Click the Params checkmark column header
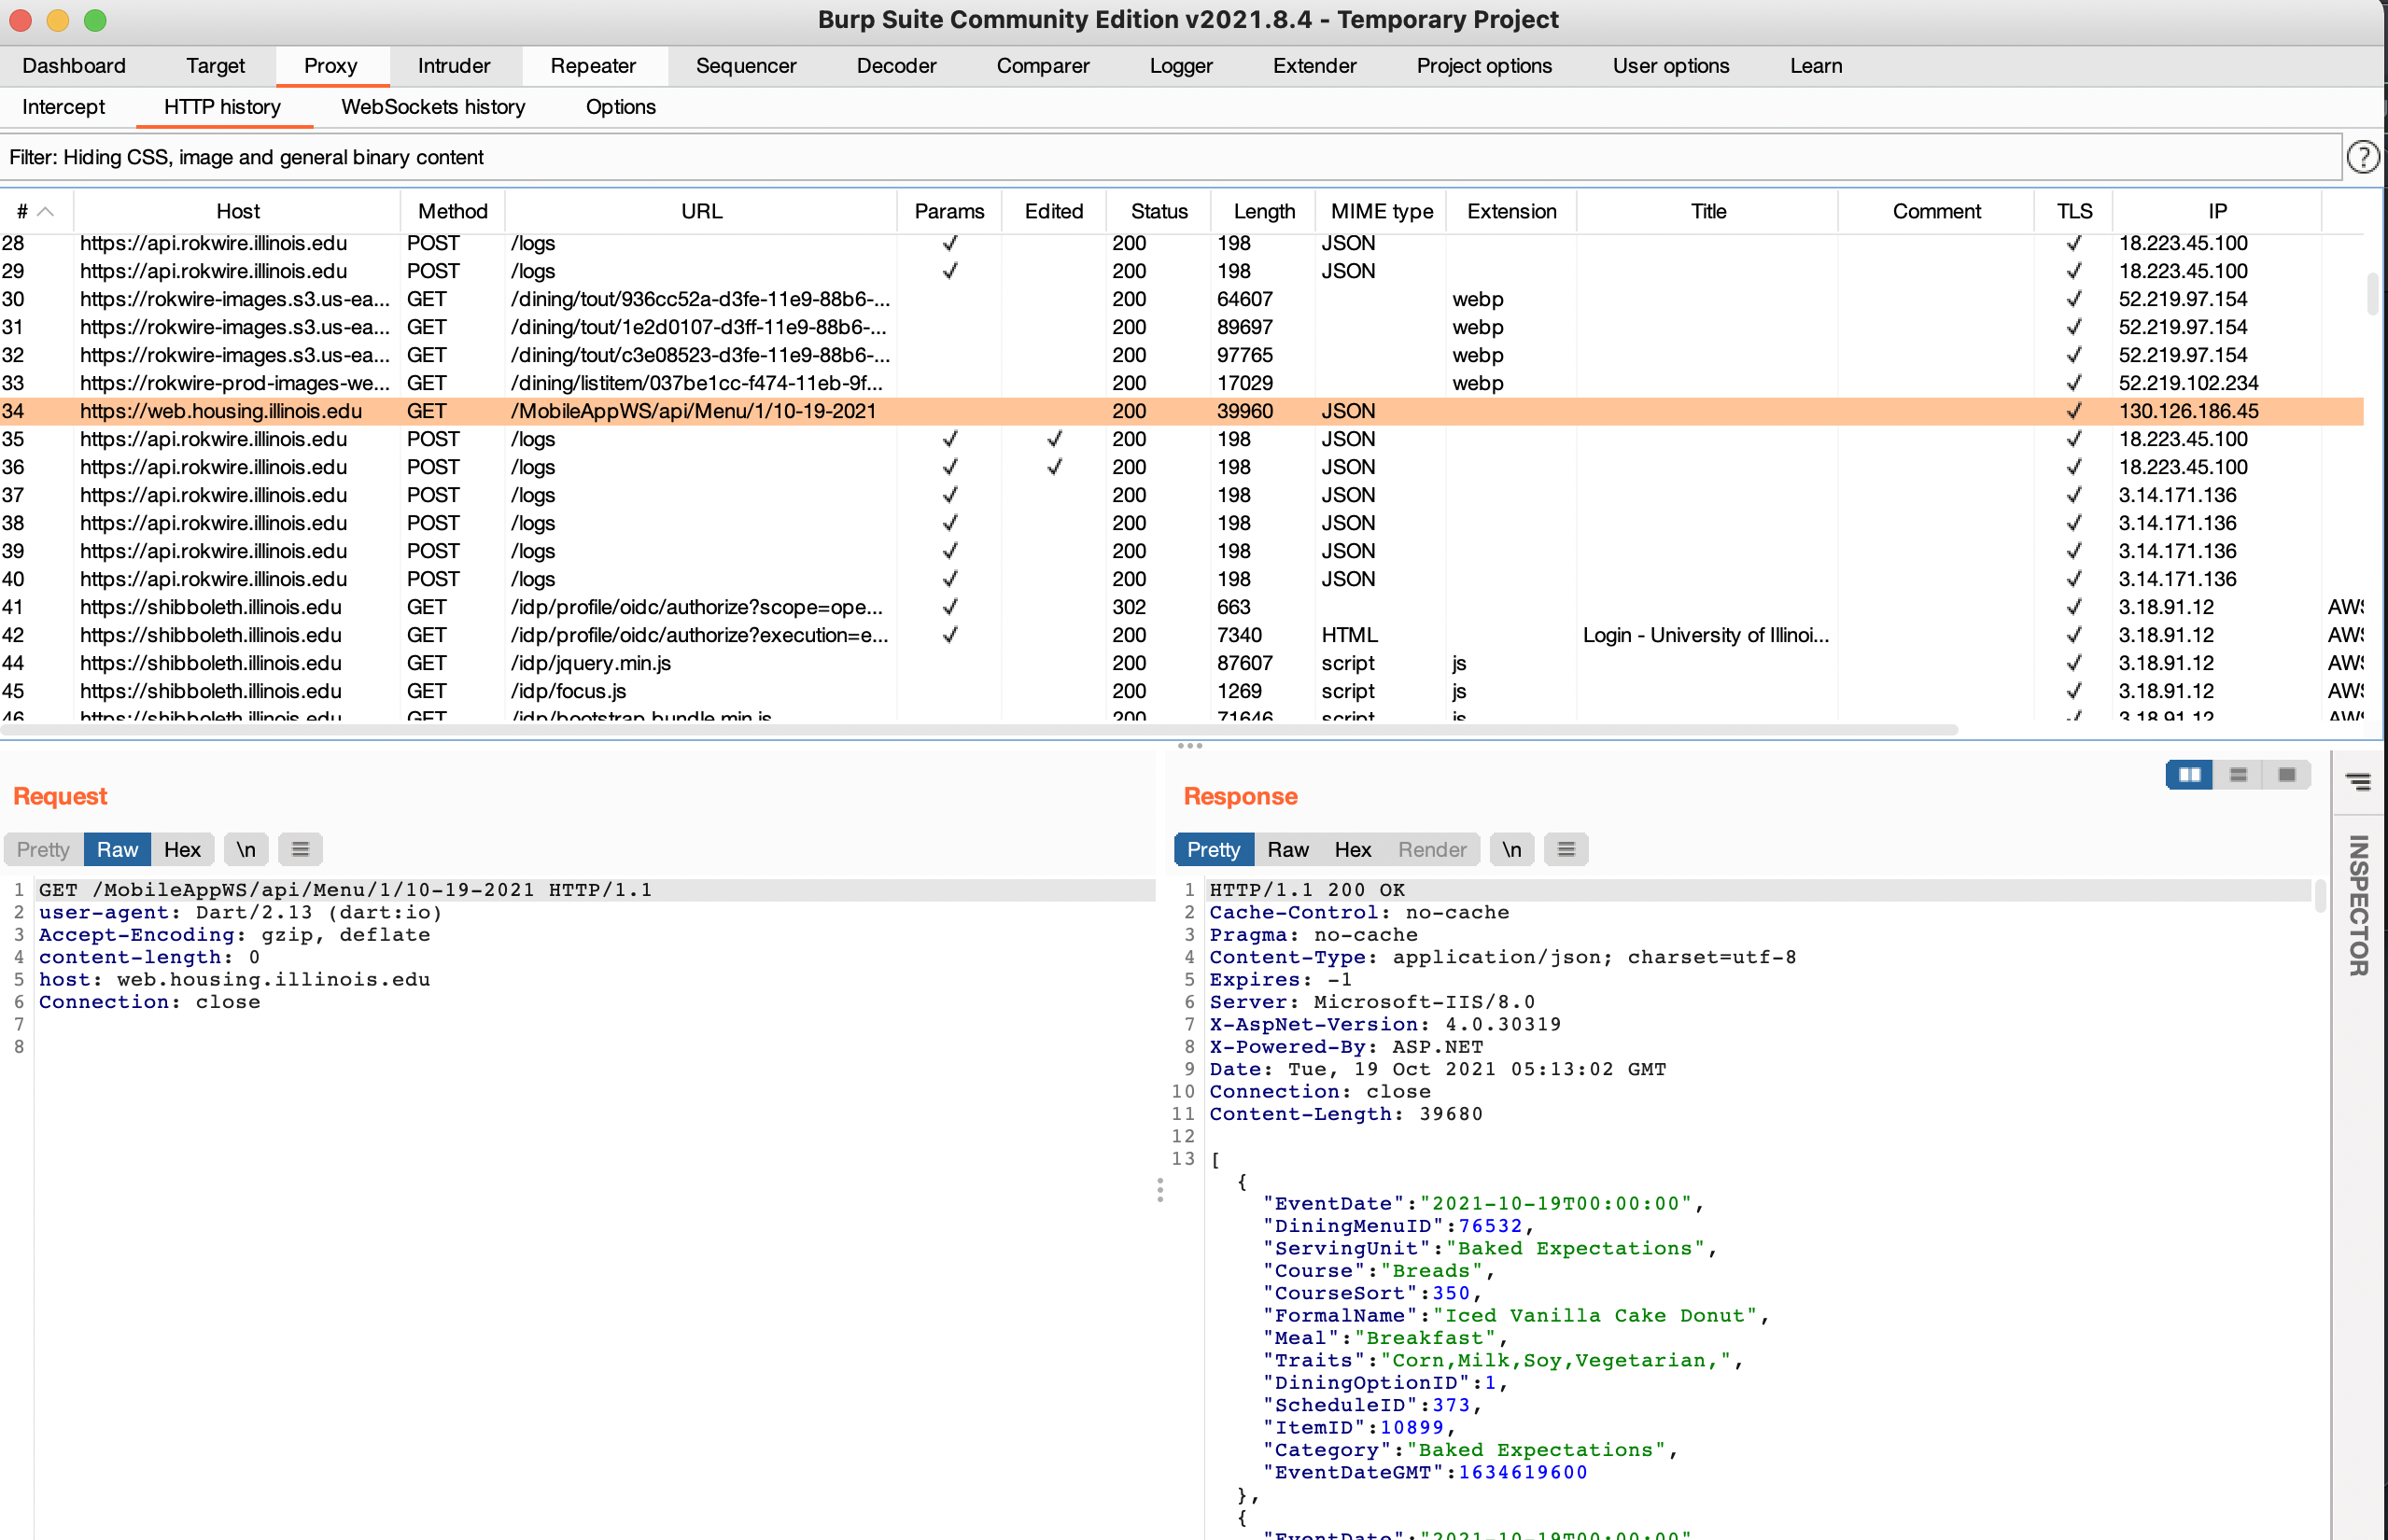The image size is (2388, 1540). 947,211
